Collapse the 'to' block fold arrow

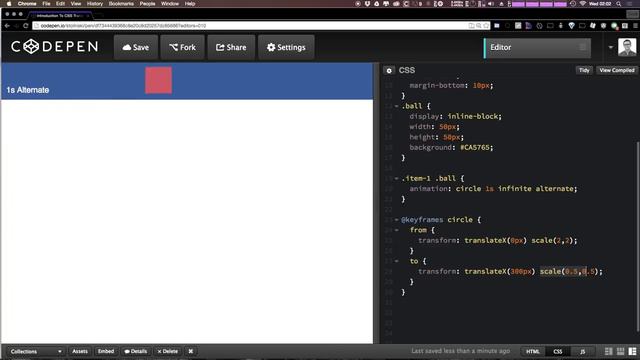396,261
